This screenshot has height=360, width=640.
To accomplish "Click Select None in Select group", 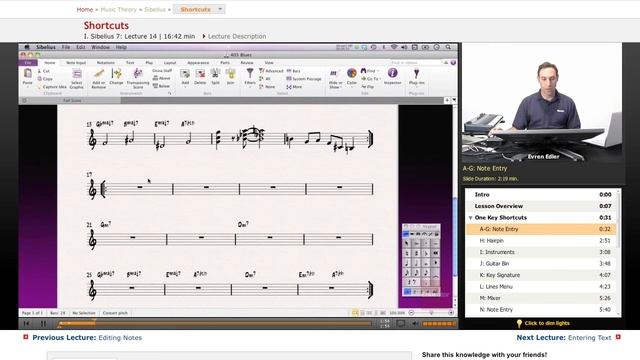I will pyautogui.click(x=267, y=87).
